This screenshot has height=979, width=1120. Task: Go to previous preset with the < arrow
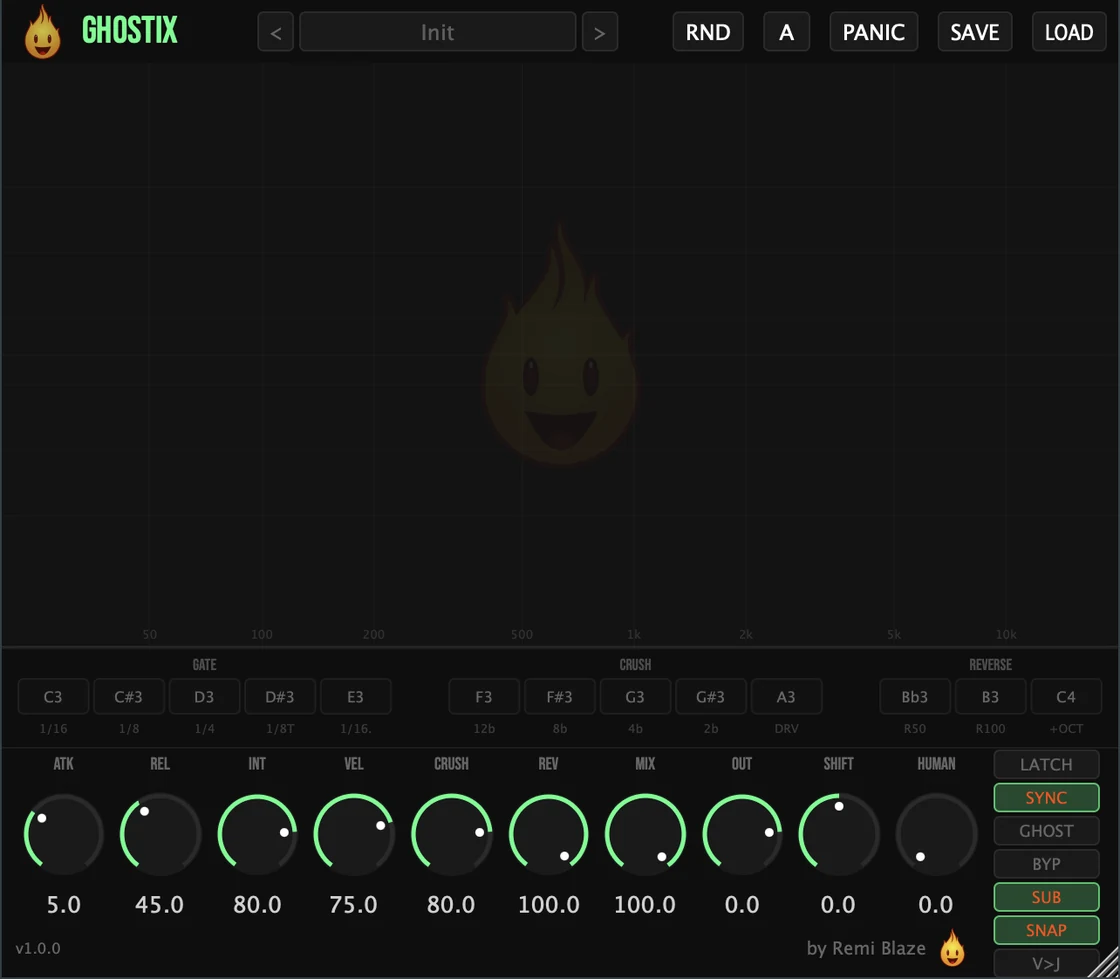tap(276, 32)
